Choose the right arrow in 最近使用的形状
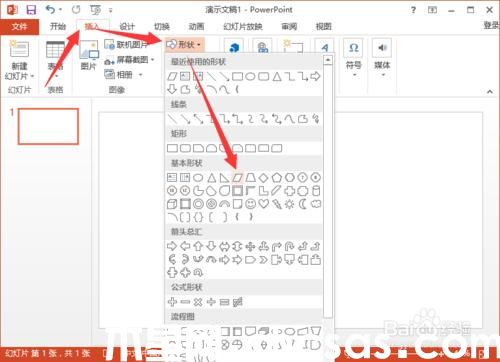The height and width of the screenshot is (362, 500). click(315, 77)
